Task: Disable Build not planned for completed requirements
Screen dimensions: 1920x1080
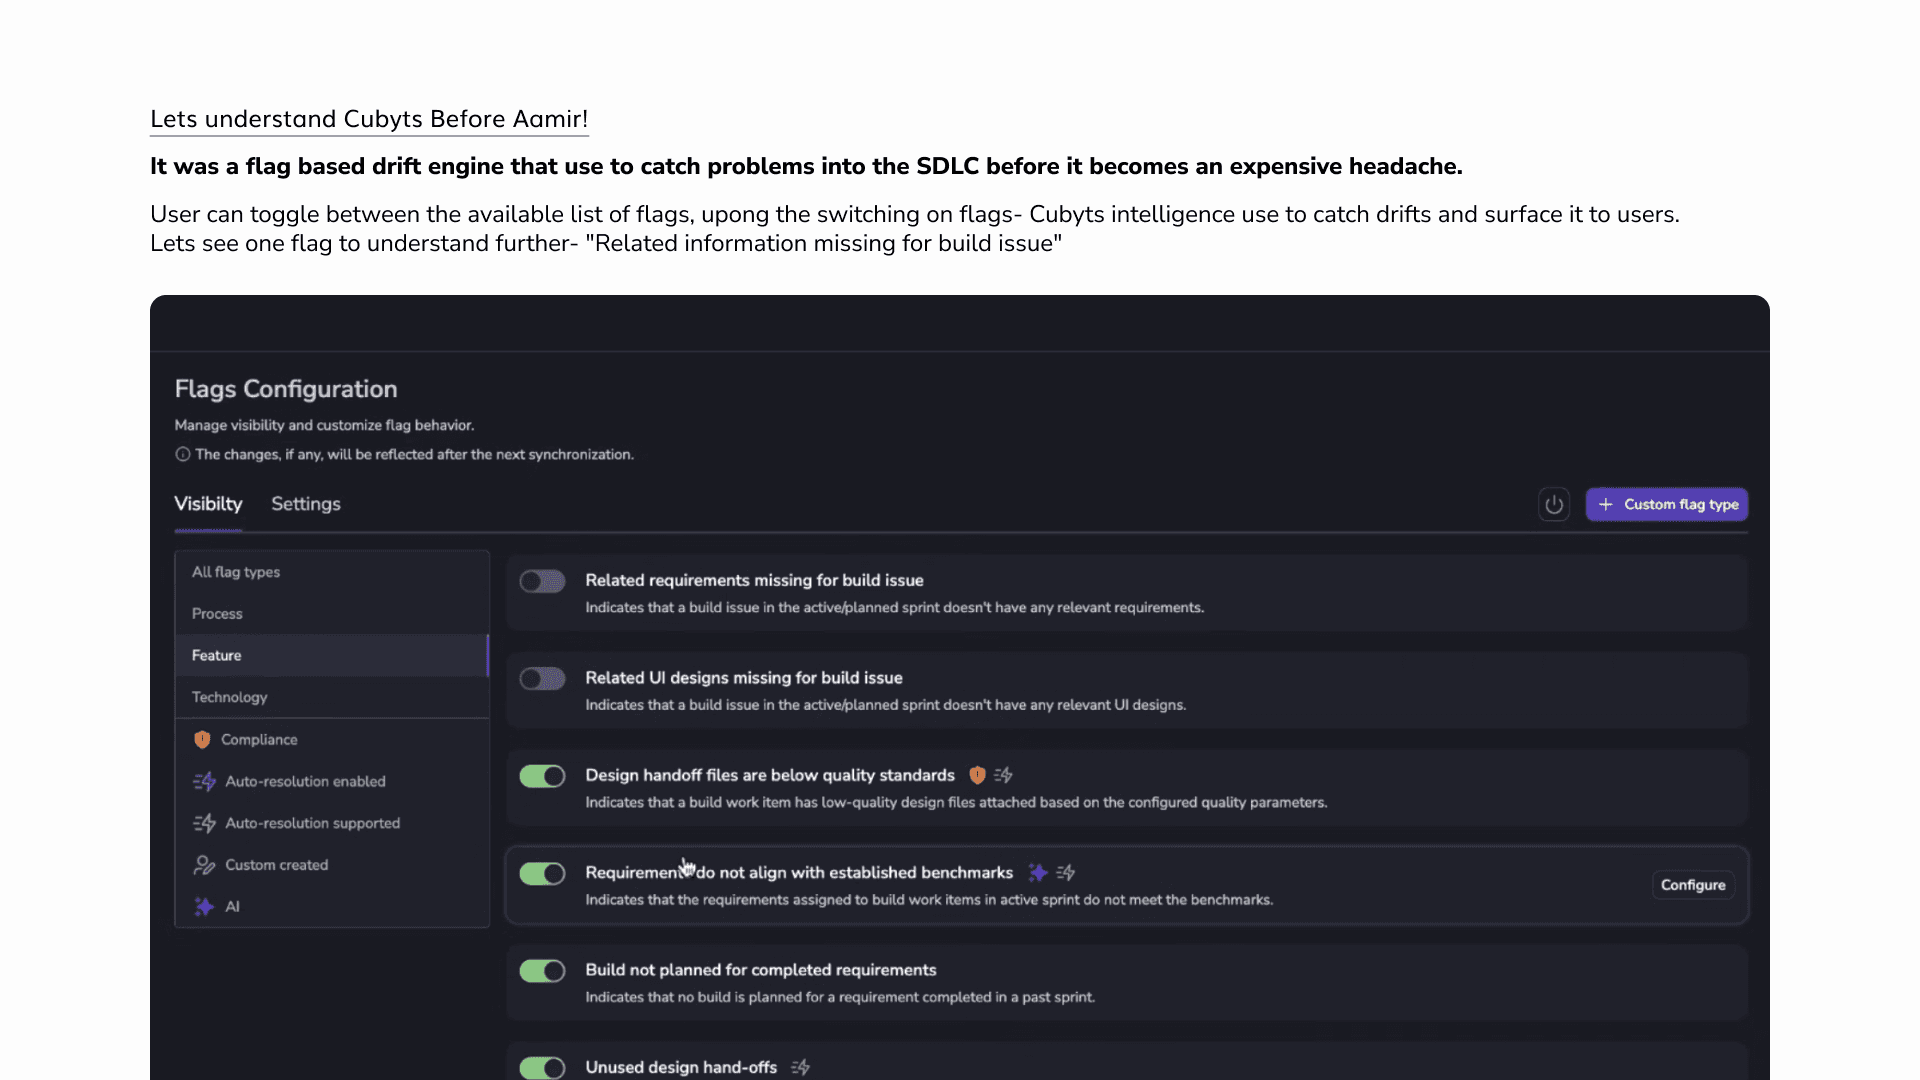Action: [542, 971]
